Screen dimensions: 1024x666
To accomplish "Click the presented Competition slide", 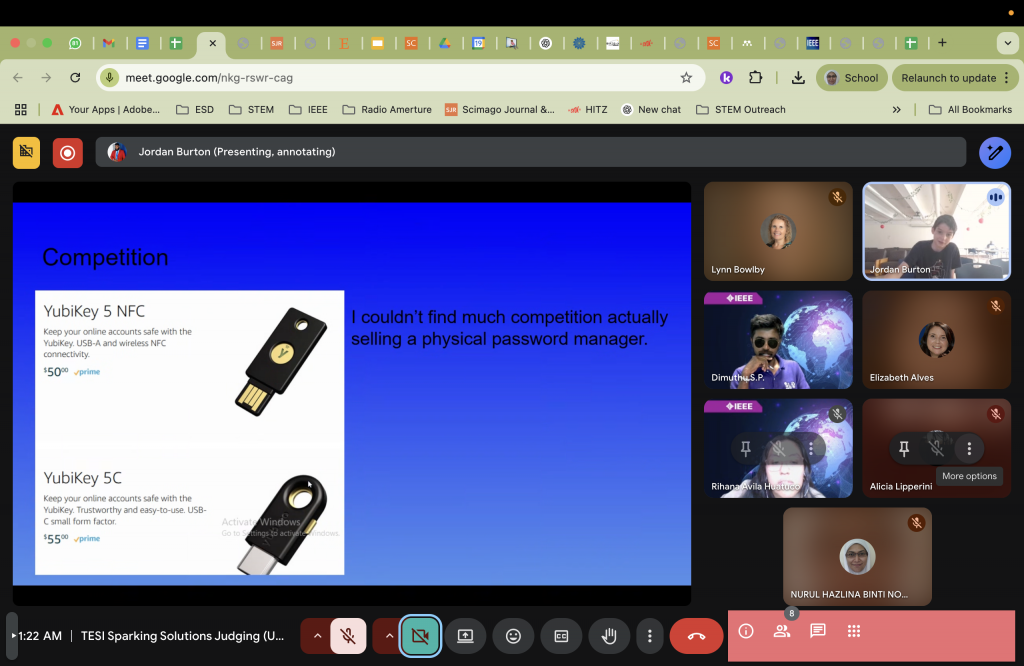I will [352, 394].
